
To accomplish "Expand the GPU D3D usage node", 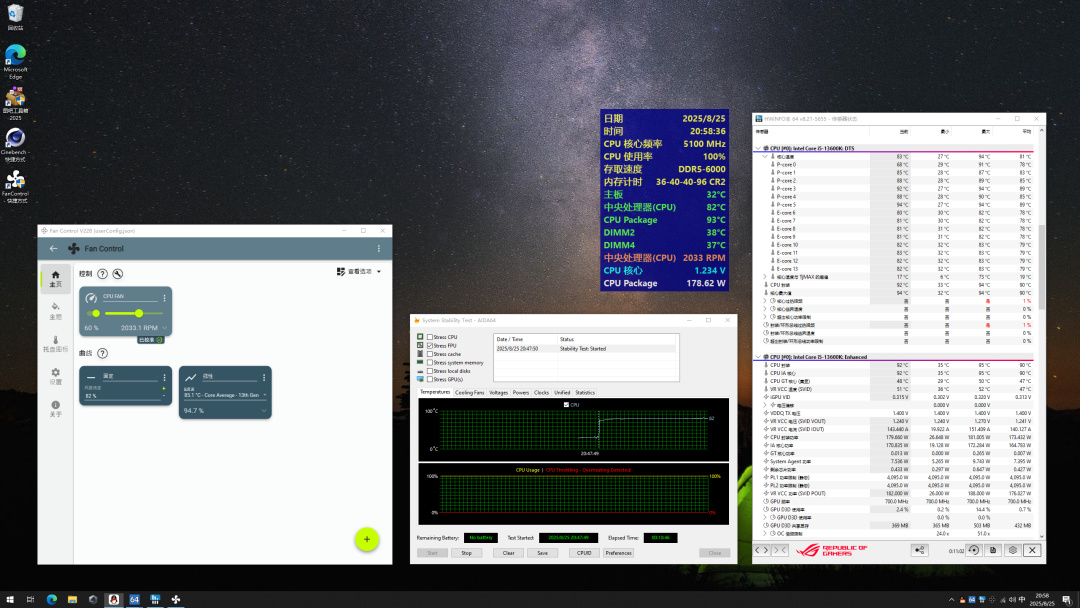I will pos(765,517).
